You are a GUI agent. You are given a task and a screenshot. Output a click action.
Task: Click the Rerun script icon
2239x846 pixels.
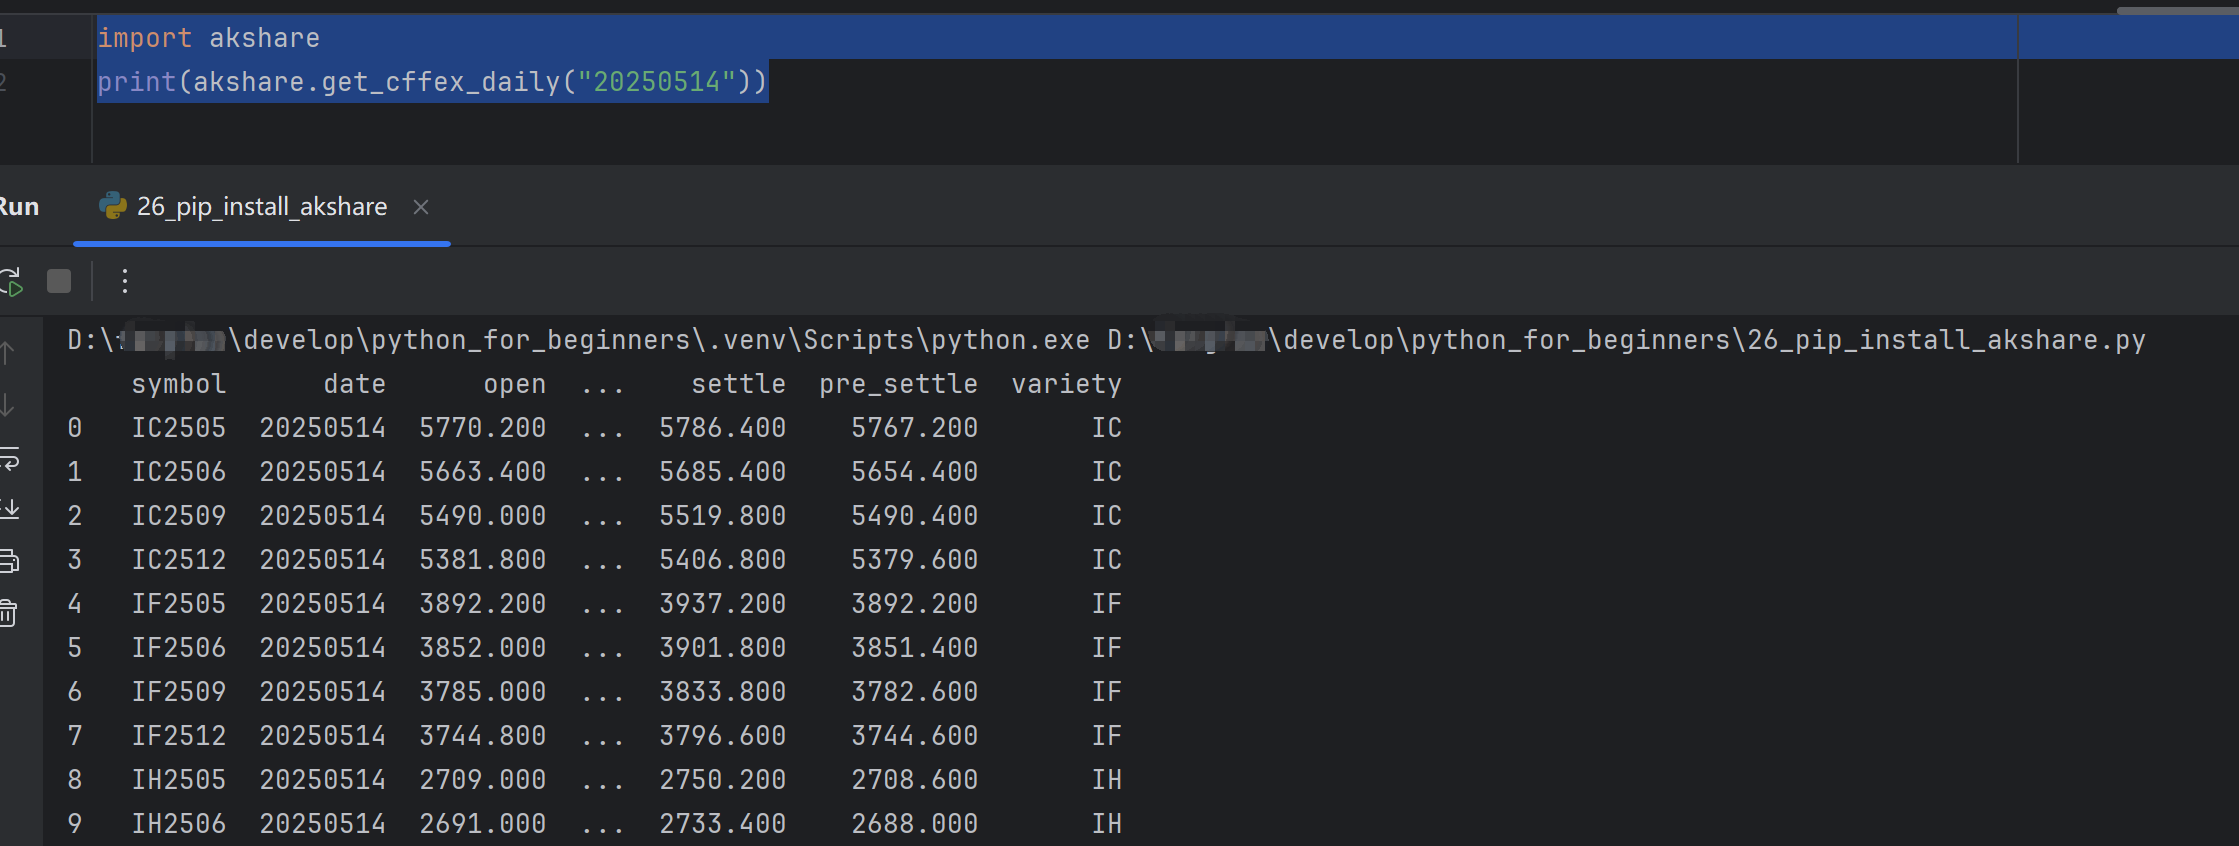[12, 282]
